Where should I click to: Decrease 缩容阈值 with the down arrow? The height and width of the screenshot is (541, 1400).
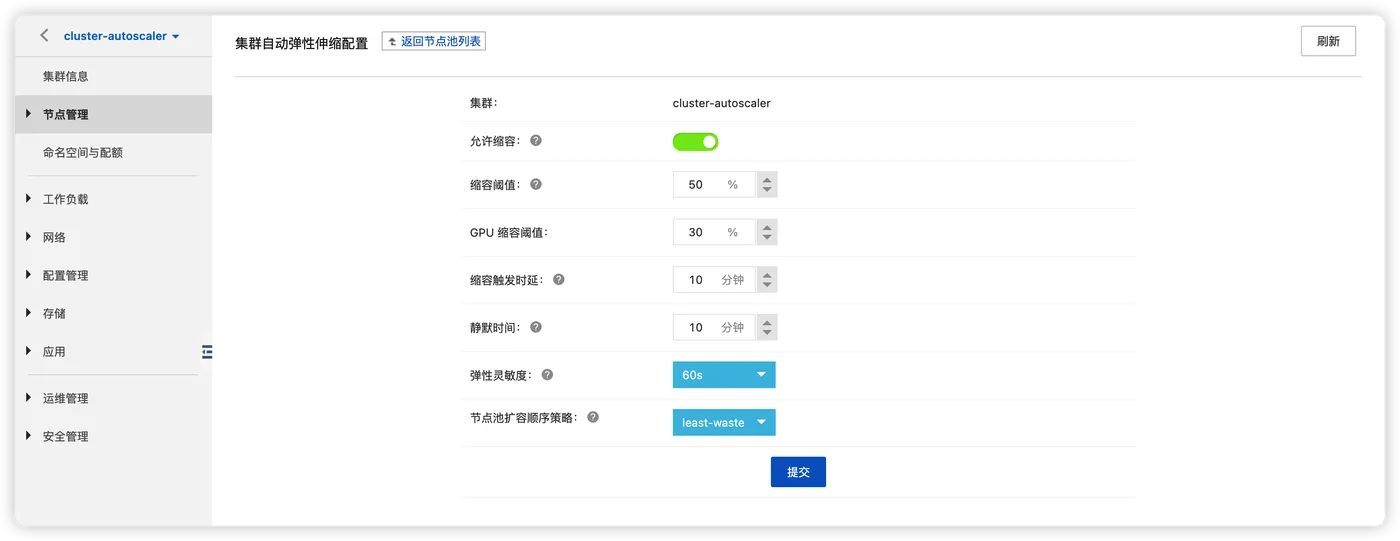[x=767, y=191]
